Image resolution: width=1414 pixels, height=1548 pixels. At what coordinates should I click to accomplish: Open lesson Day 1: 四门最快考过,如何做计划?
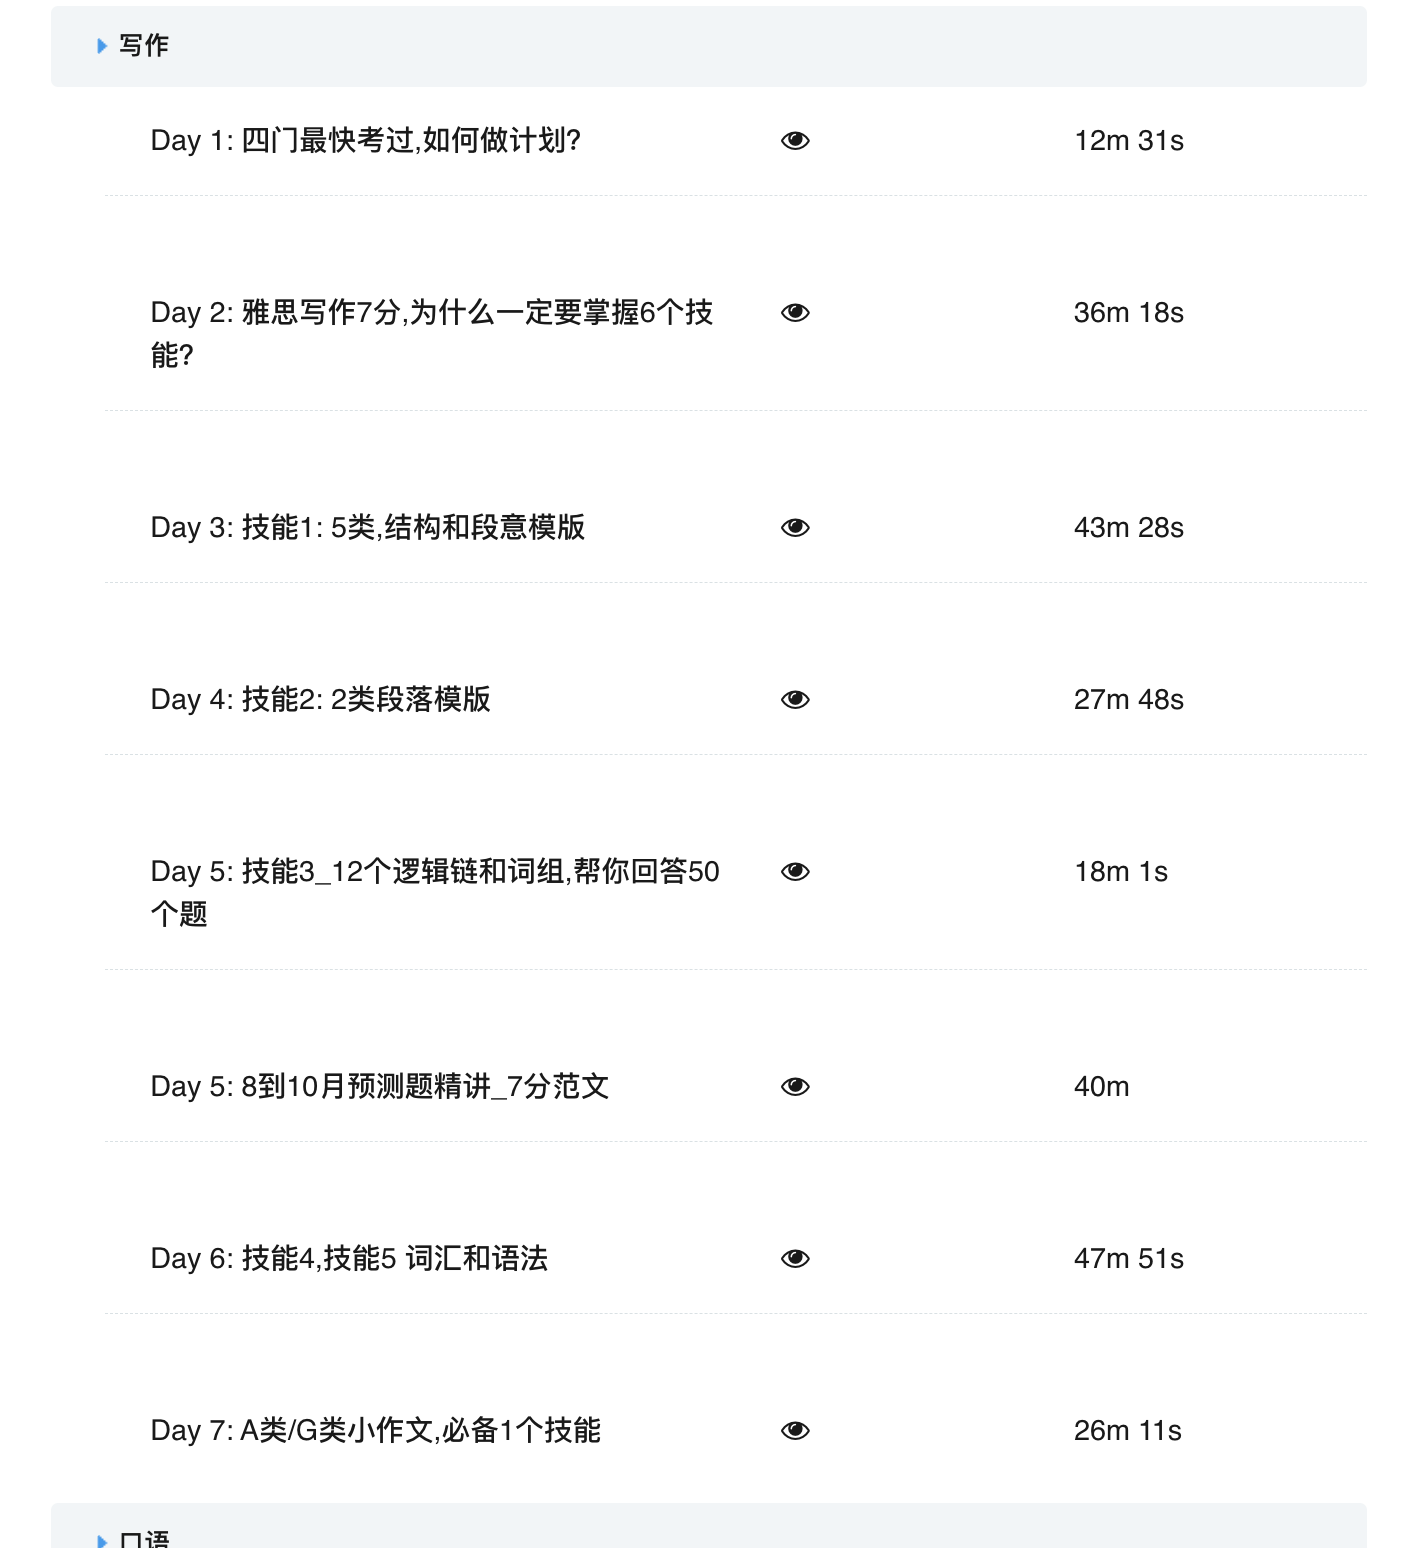[x=366, y=141]
